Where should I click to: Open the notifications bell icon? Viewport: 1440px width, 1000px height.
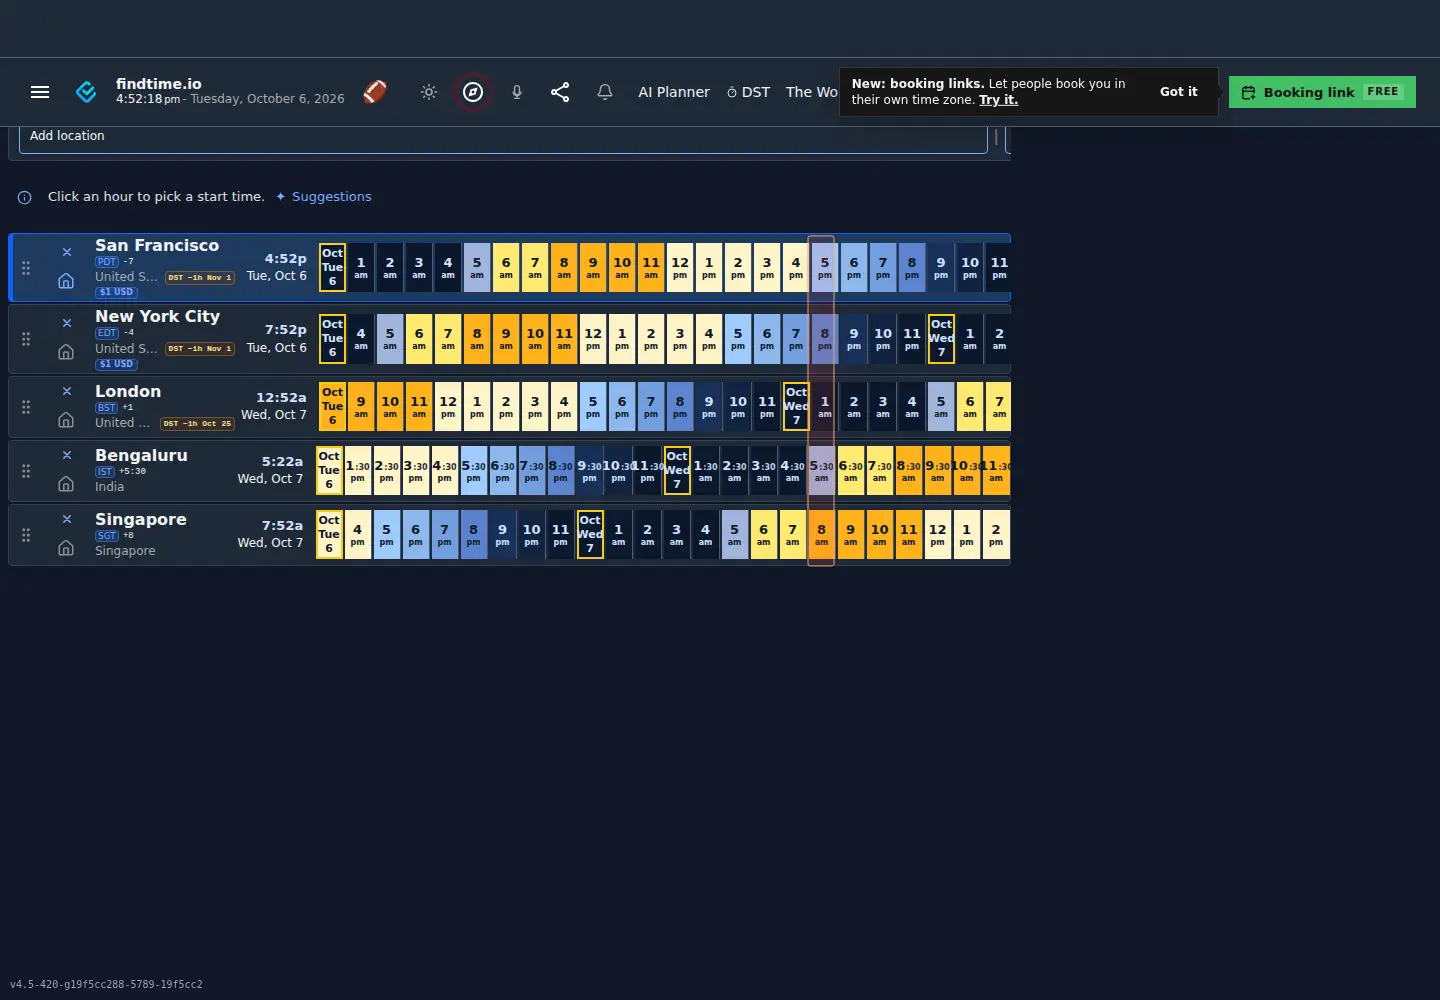point(605,92)
